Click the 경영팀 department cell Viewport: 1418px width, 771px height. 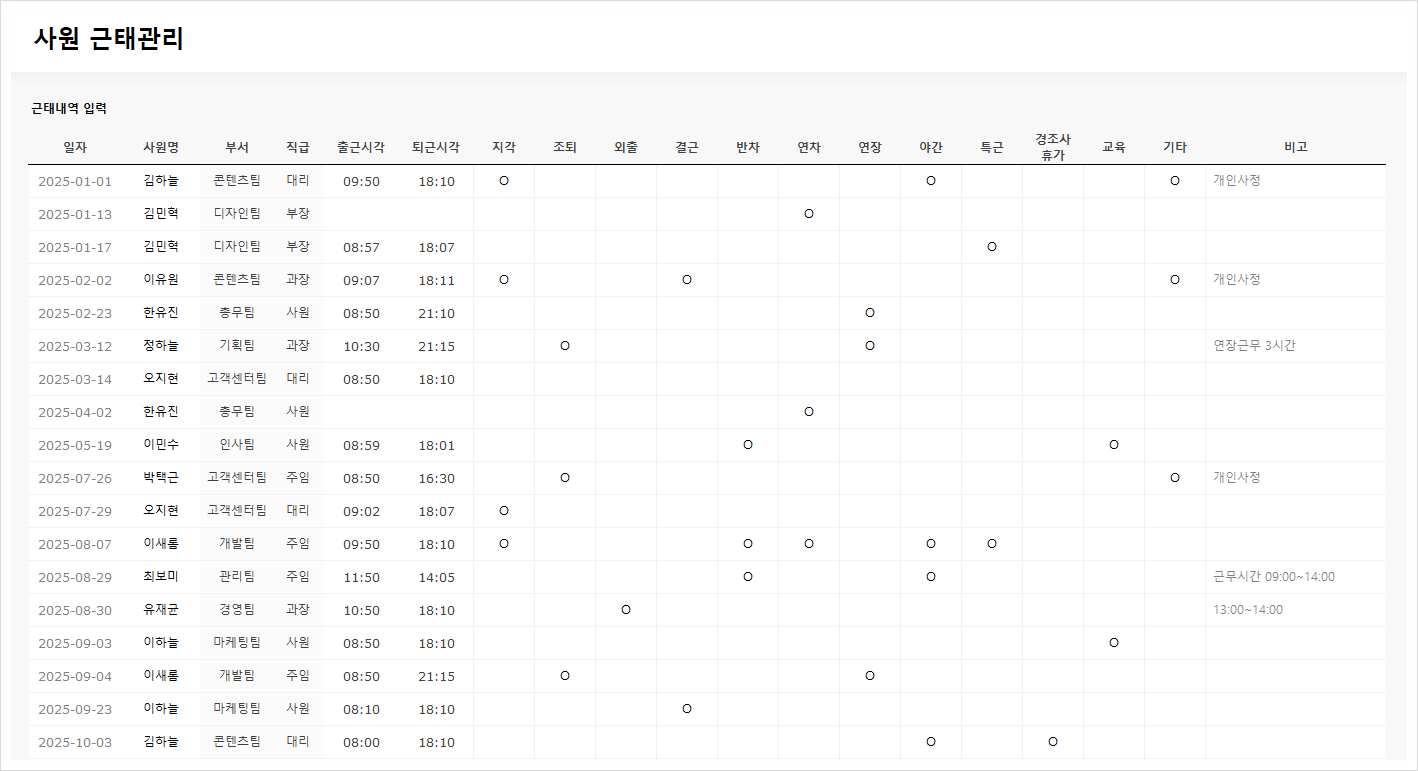[x=237, y=610]
